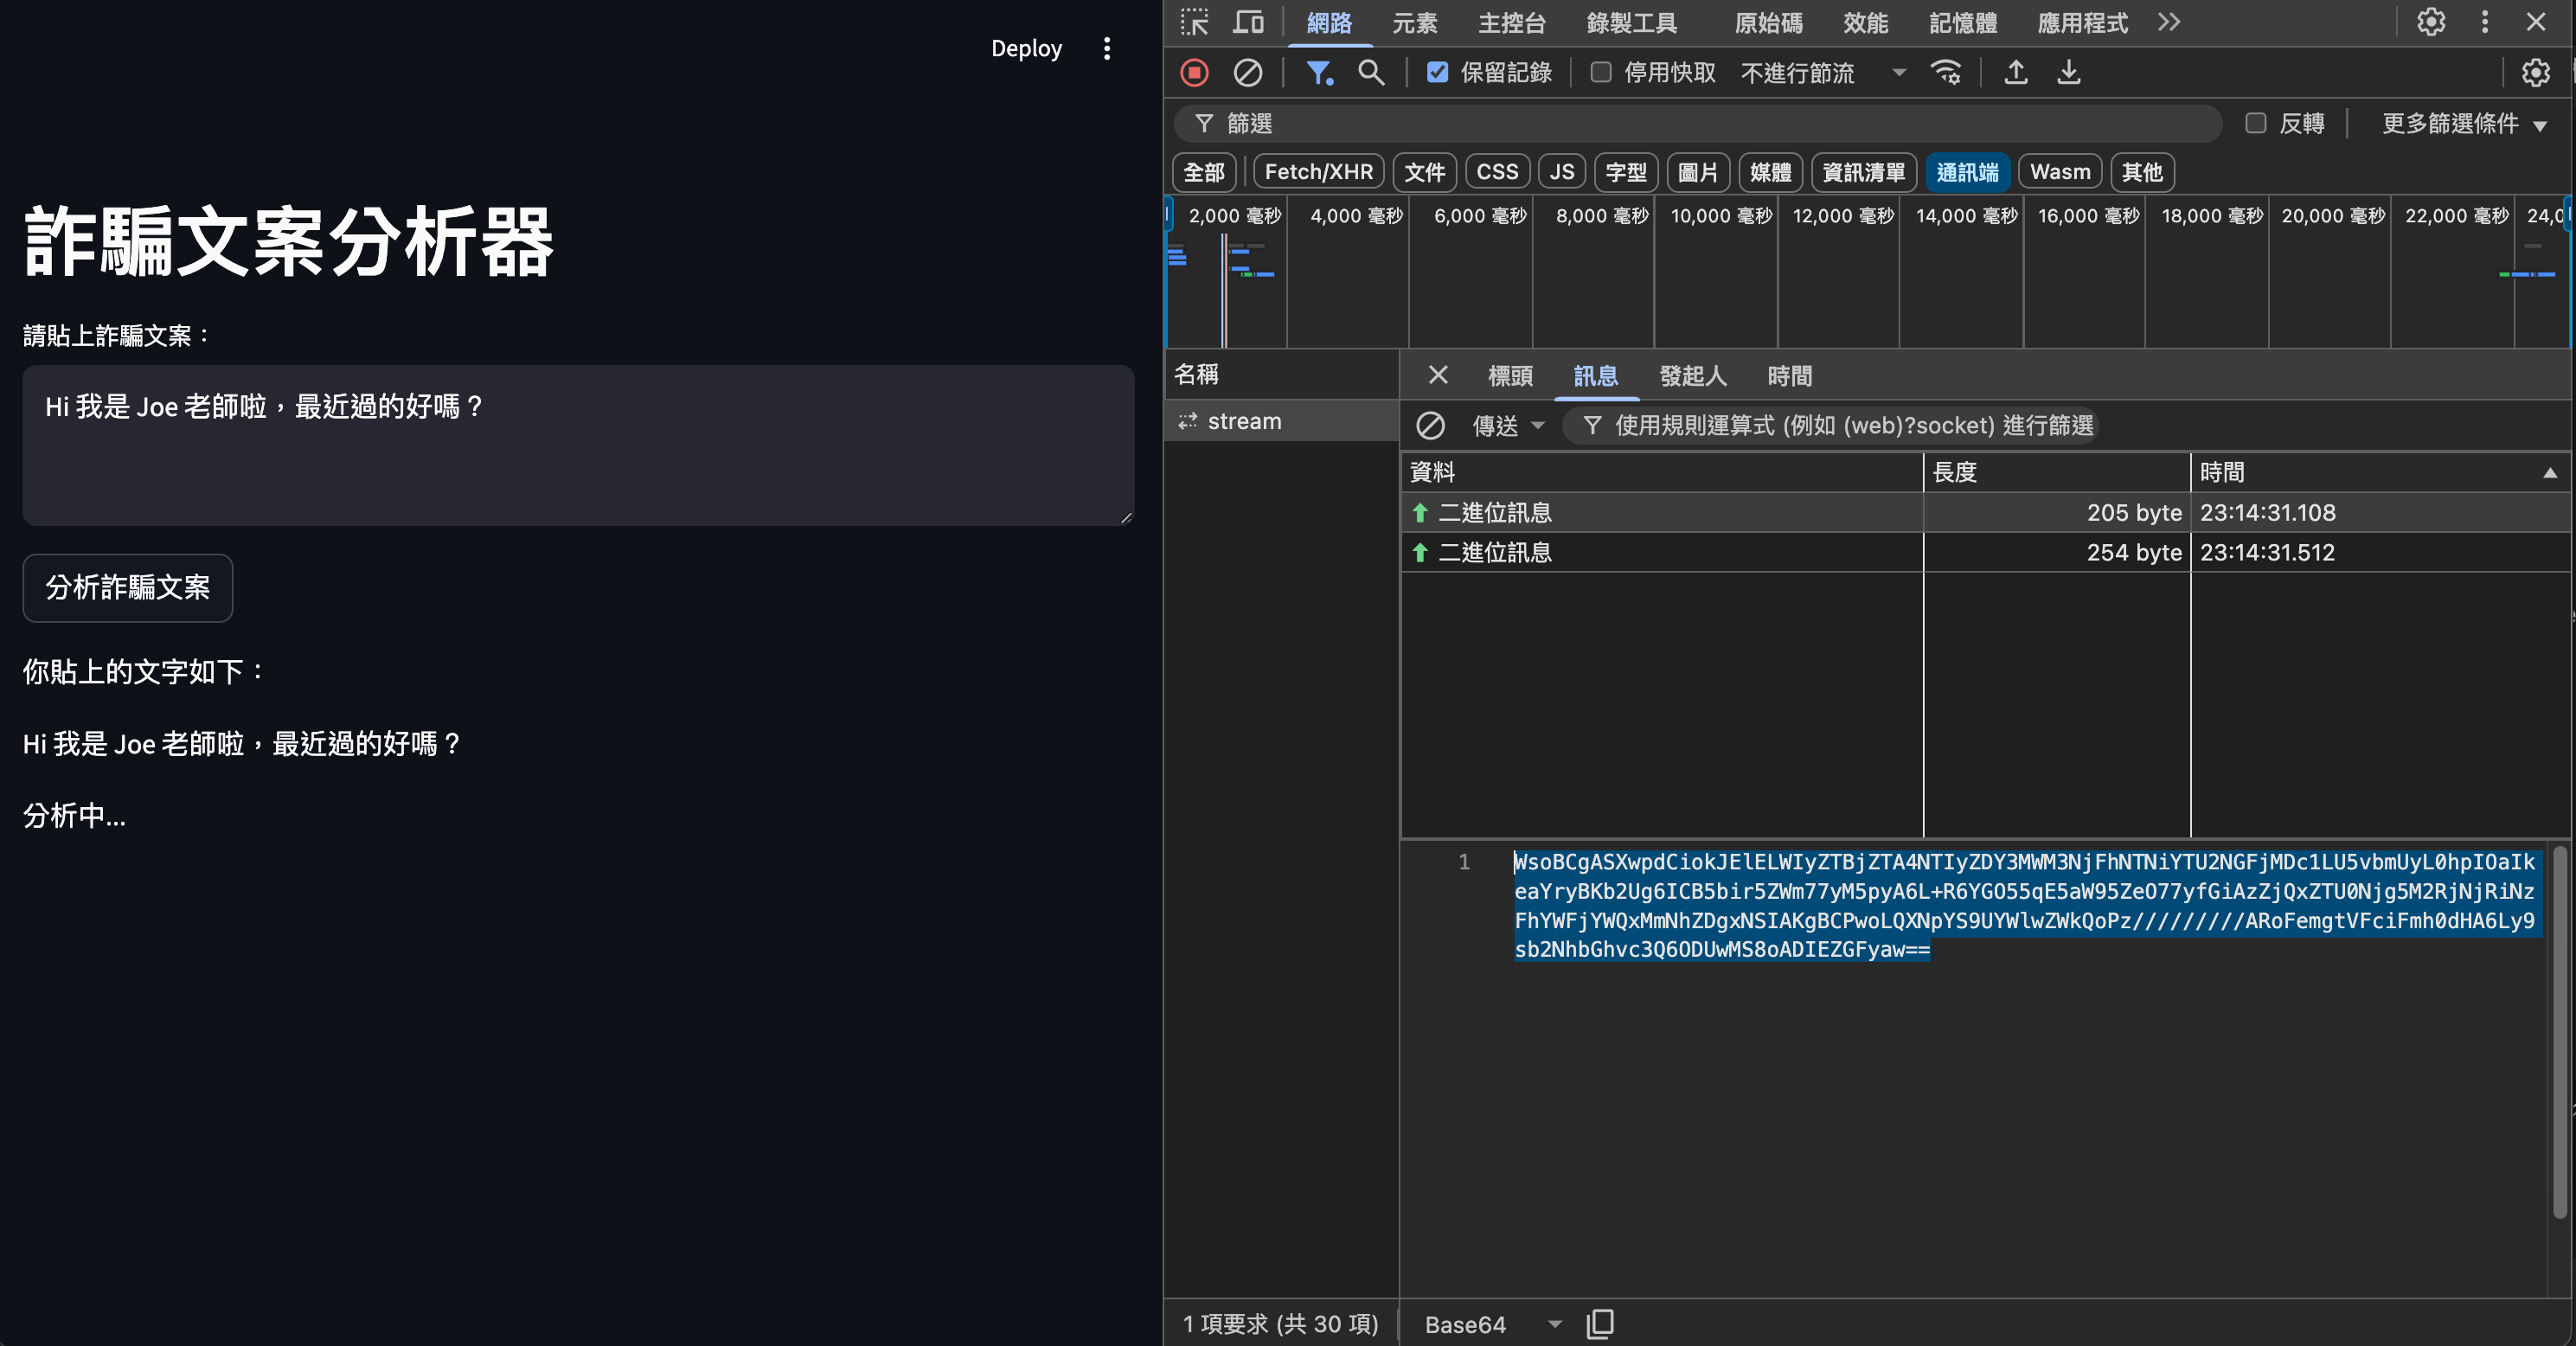This screenshot has height=1346, width=2576.
Task: Open the 主控台 DevTools tab
Action: [x=1511, y=22]
